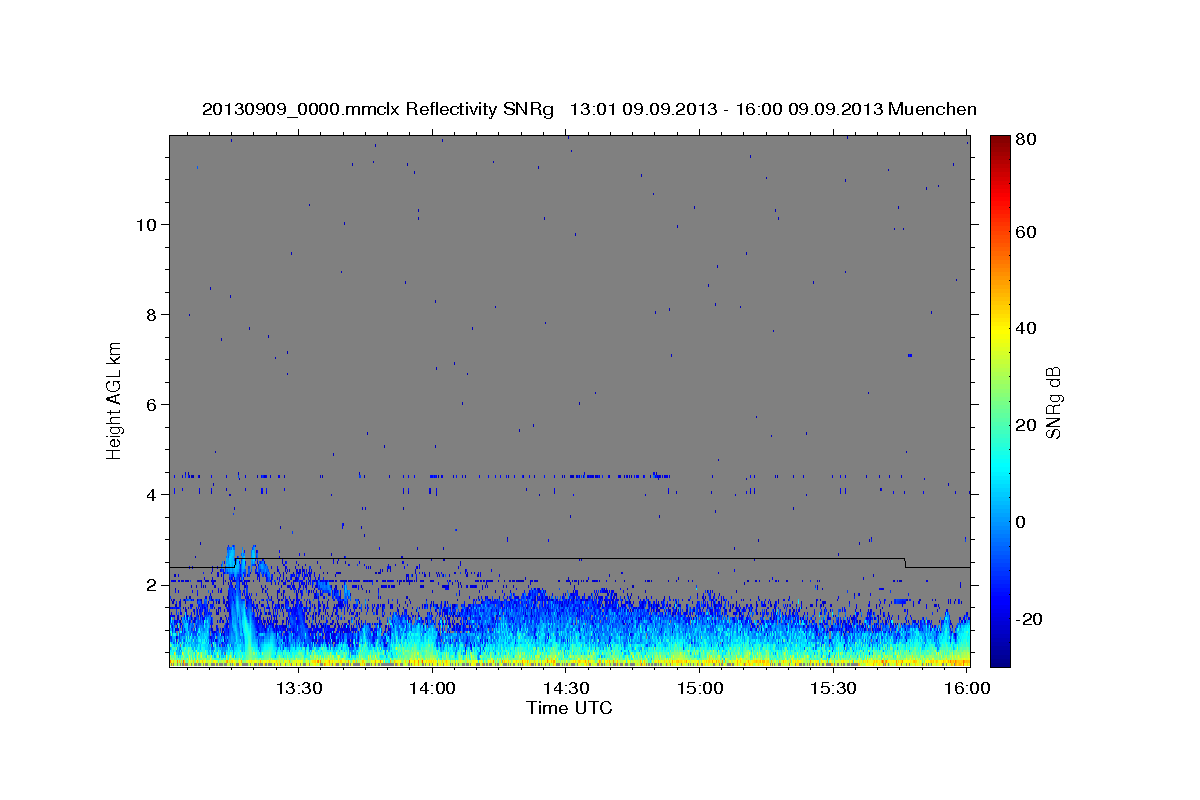
Task: Click the colorbar value 0
Action: [1021, 522]
